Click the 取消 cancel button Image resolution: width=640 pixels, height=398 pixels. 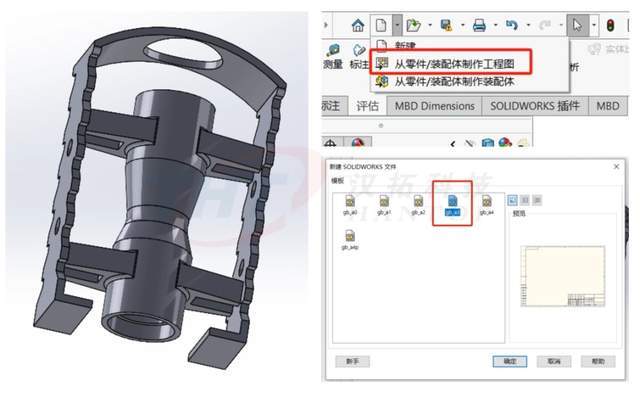coord(554,361)
